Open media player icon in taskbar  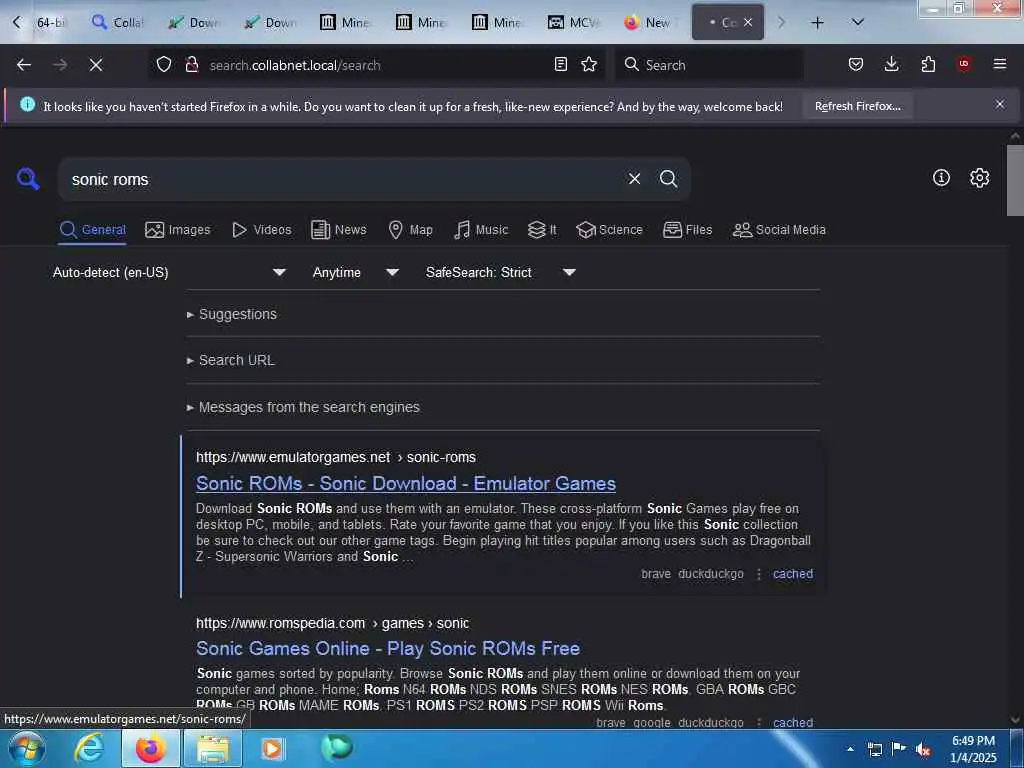(272, 748)
